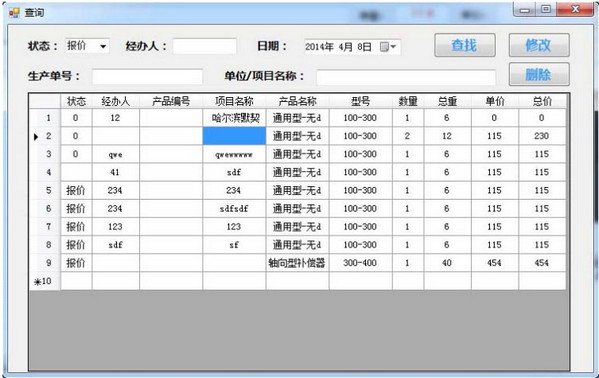Click the 删除 delete button
The width and height of the screenshot is (599, 378).
[539, 74]
